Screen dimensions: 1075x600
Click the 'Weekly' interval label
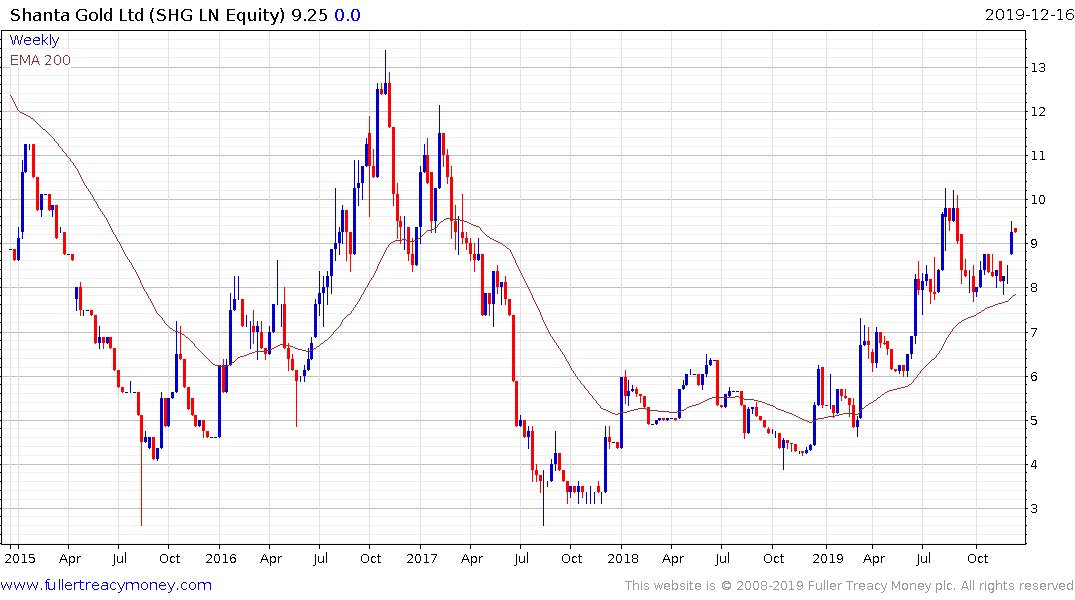(x=34, y=40)
